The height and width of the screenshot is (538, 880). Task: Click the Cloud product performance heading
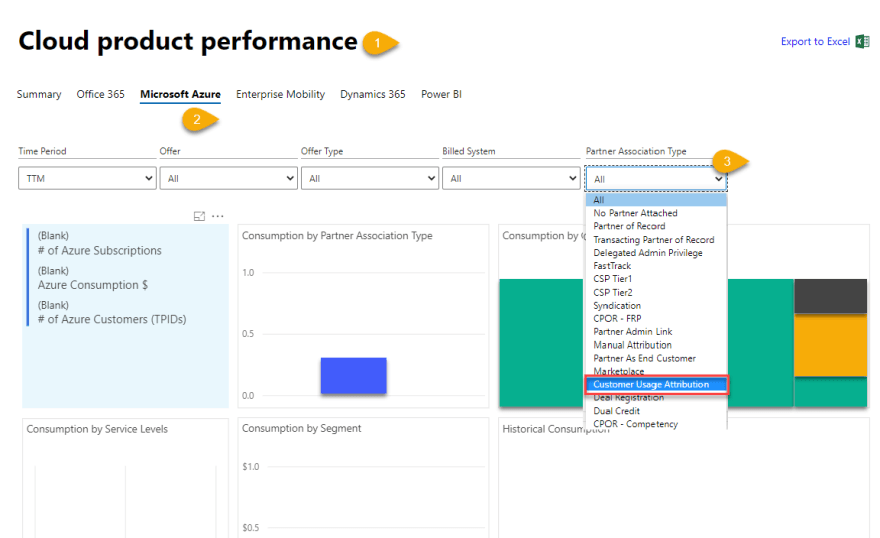point(188,42)
